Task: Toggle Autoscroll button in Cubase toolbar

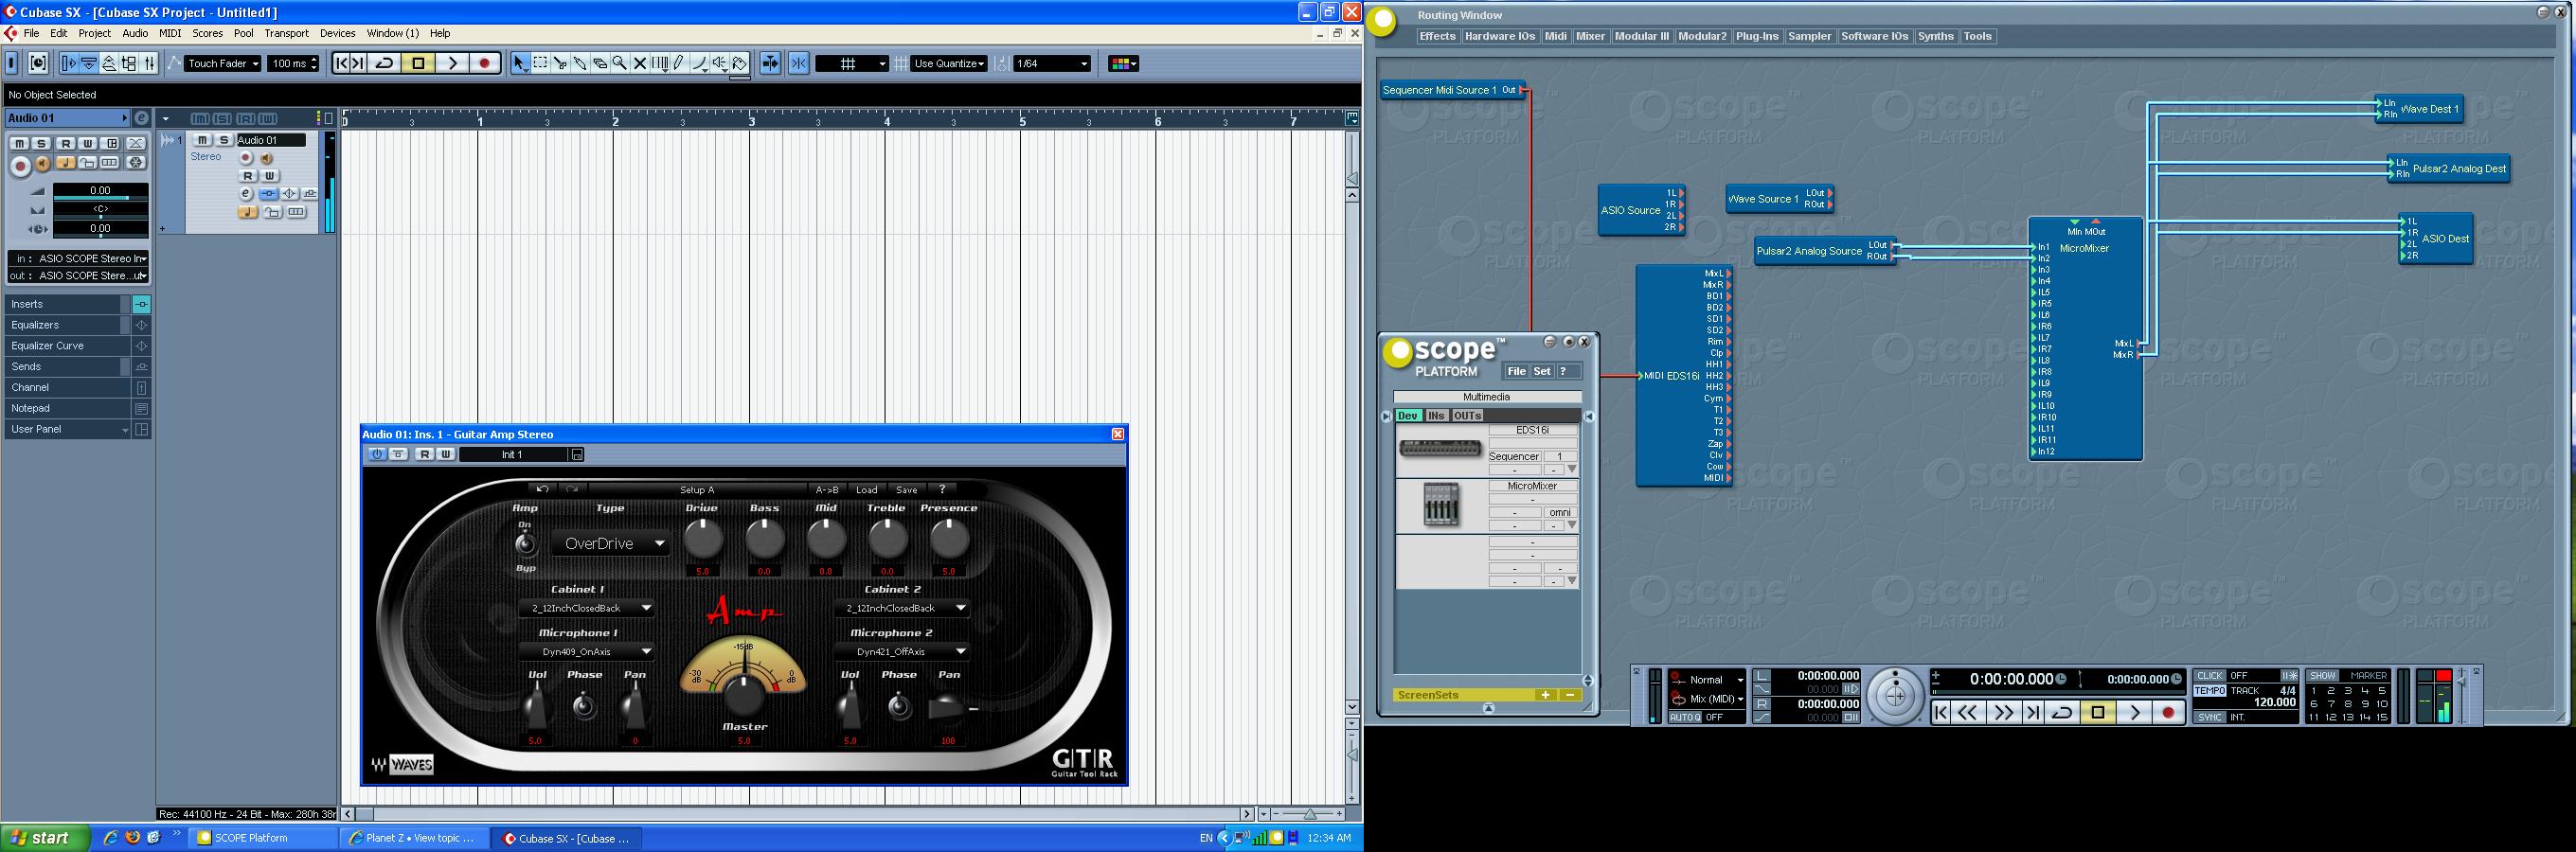Action: coord(770,63)
